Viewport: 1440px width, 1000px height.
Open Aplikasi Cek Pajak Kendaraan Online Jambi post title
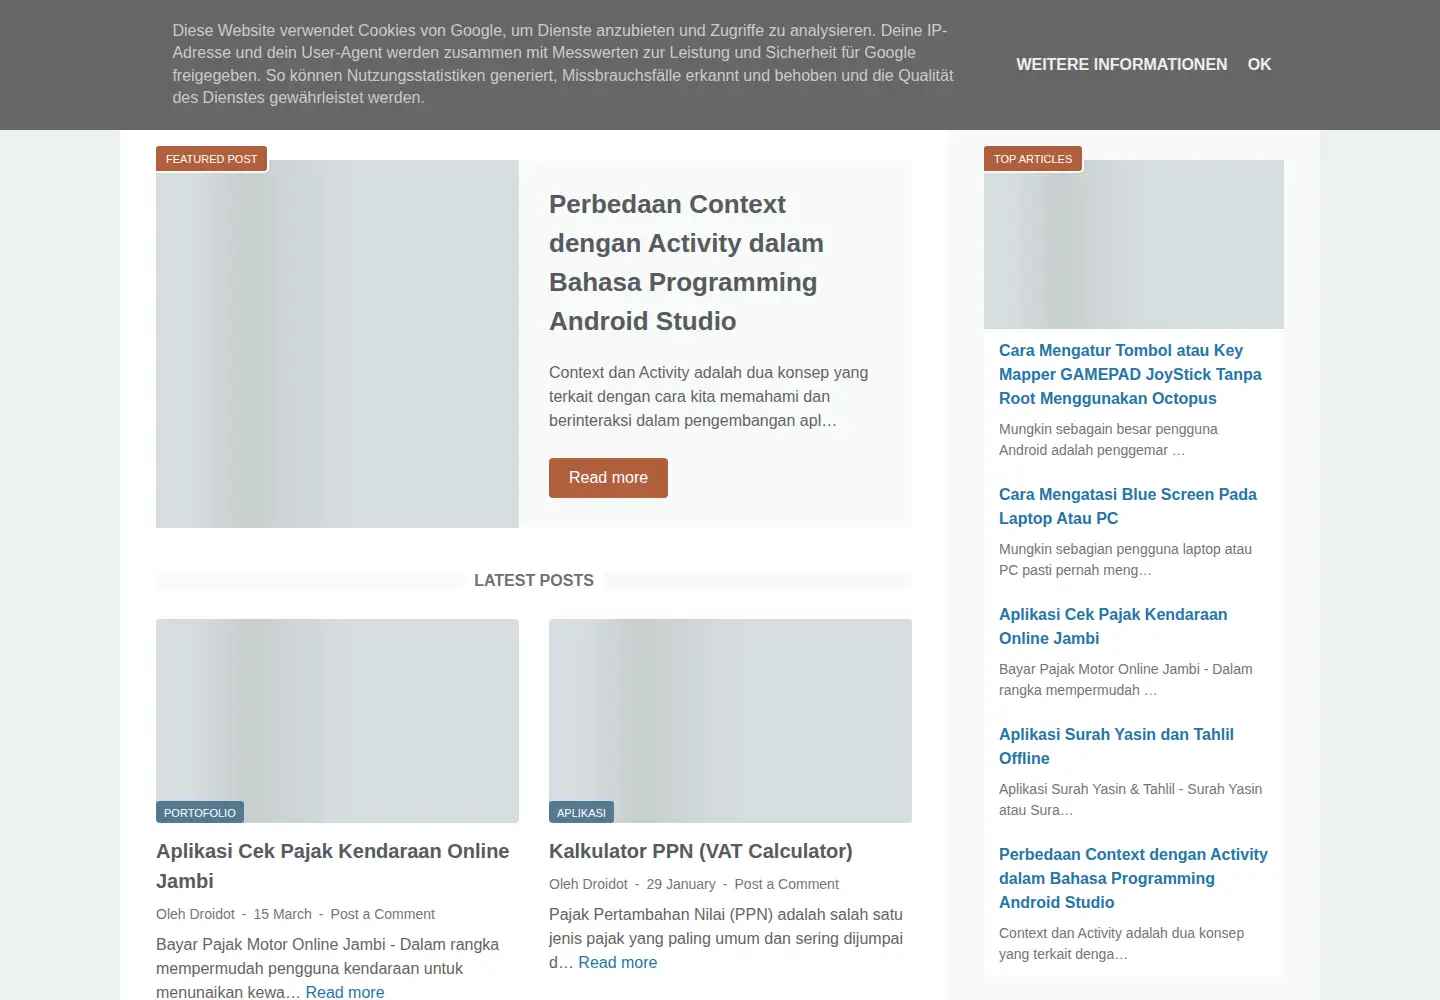pyautogui.click(x=332, y=866)
